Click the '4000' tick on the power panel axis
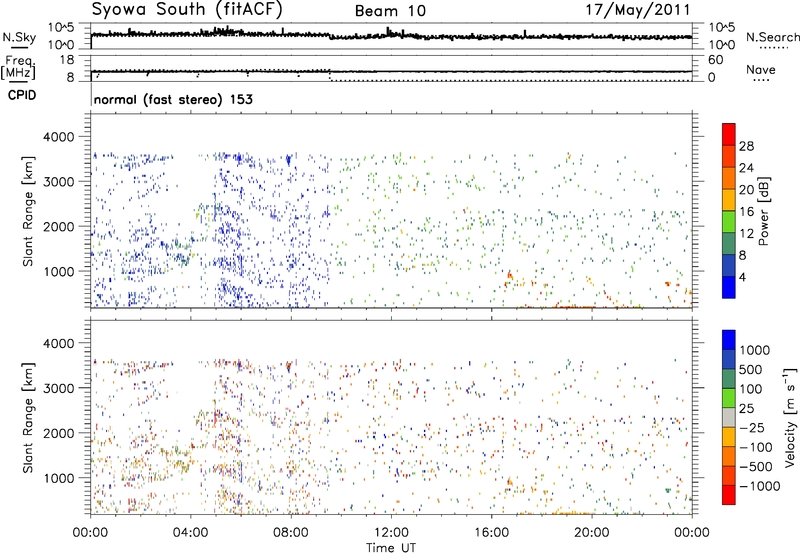The width and height of the screenshot is (800, 554). pyautogui.click(x=58, y=137)
